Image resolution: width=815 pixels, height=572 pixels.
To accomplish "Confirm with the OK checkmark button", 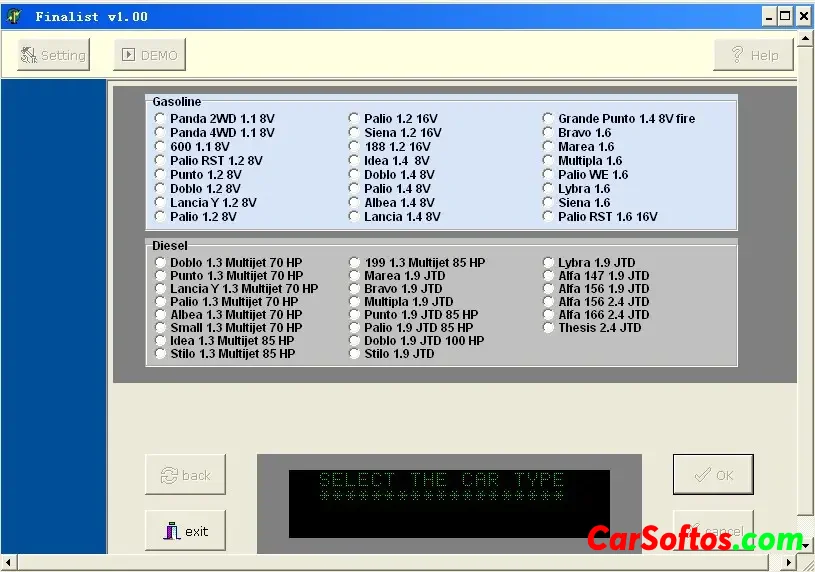I will tap(712, 475).
